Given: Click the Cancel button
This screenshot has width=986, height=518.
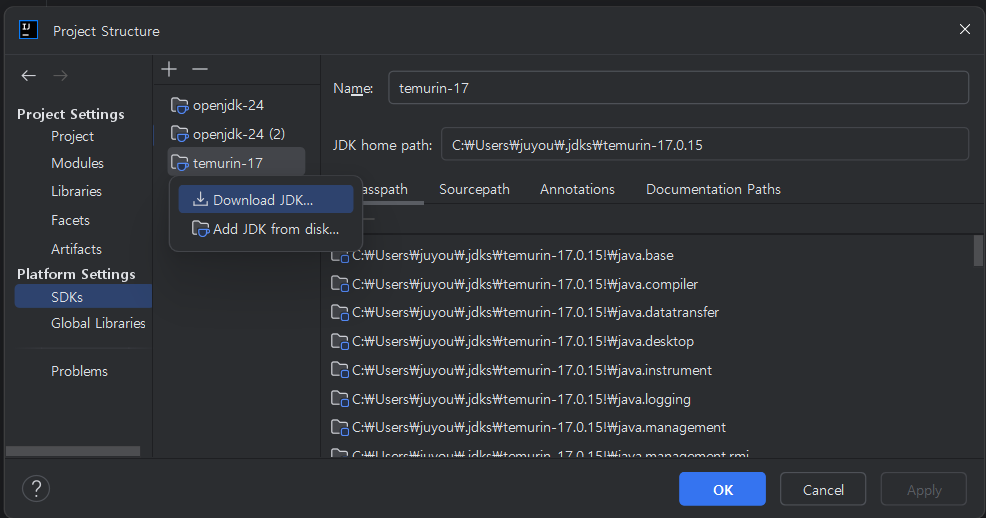Looking at the screenshot, I should (823, 489).
